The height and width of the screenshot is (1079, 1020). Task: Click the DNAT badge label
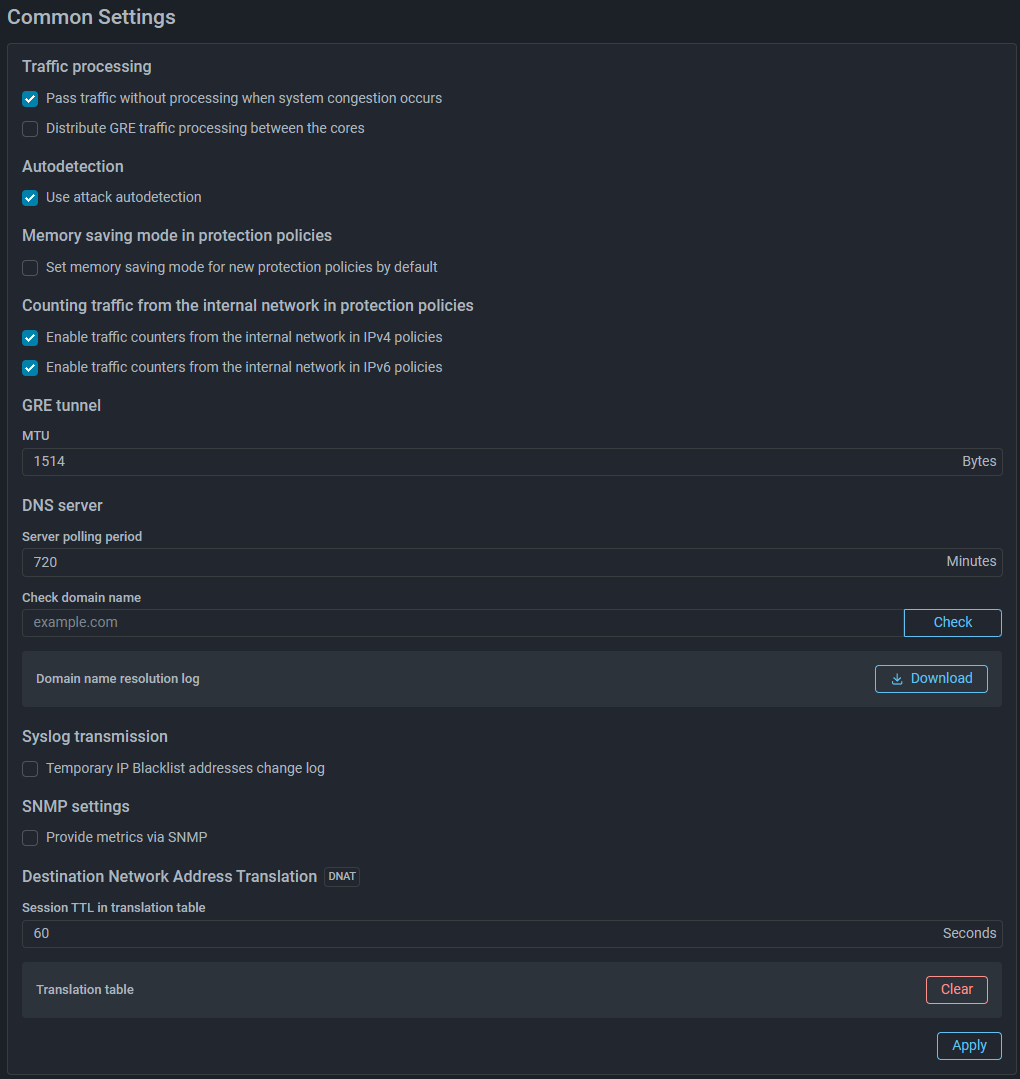coord(342,877)
